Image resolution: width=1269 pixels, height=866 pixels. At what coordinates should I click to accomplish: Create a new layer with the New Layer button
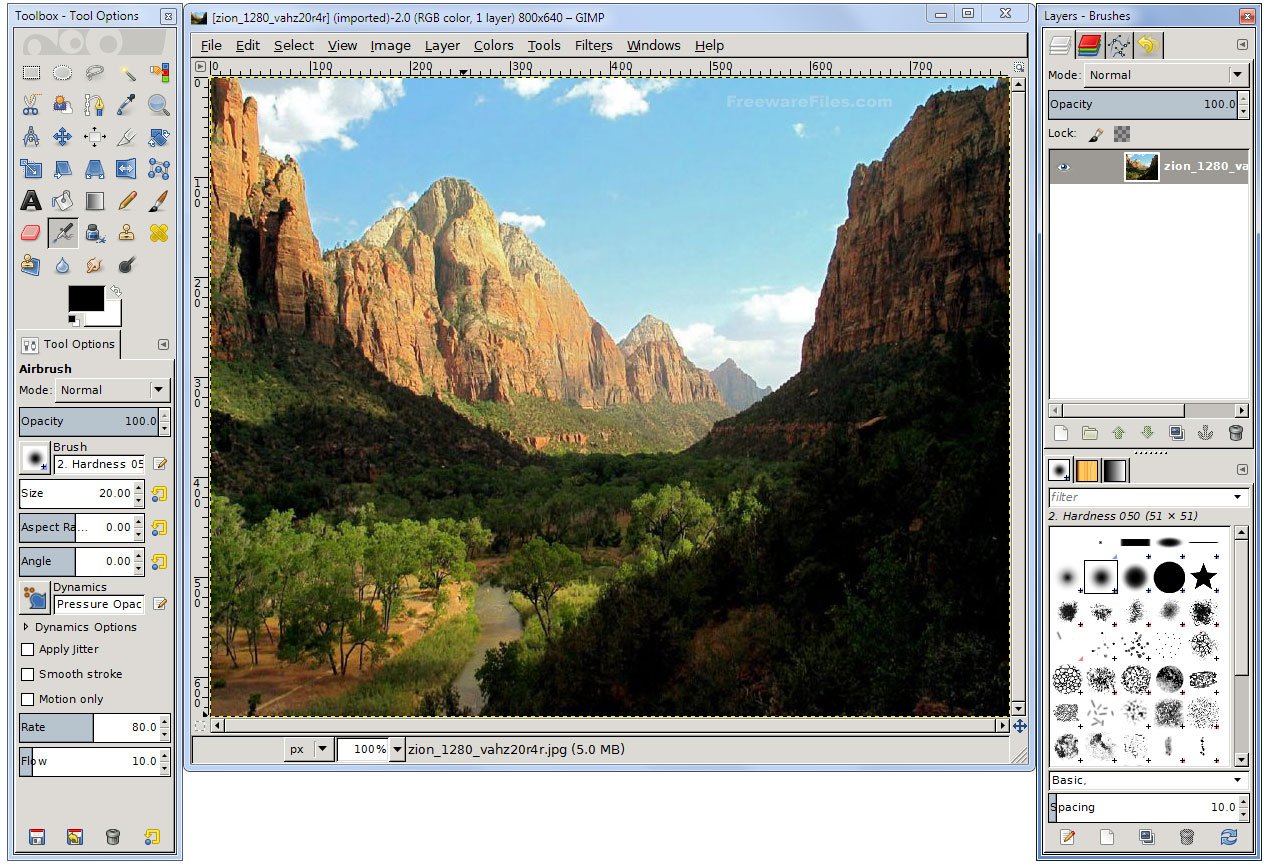click(x=1060, y=432)
